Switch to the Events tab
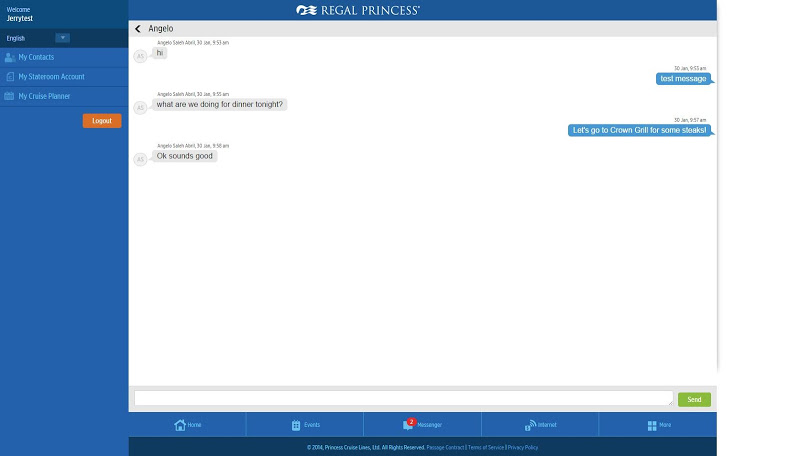 coord(305,424)
